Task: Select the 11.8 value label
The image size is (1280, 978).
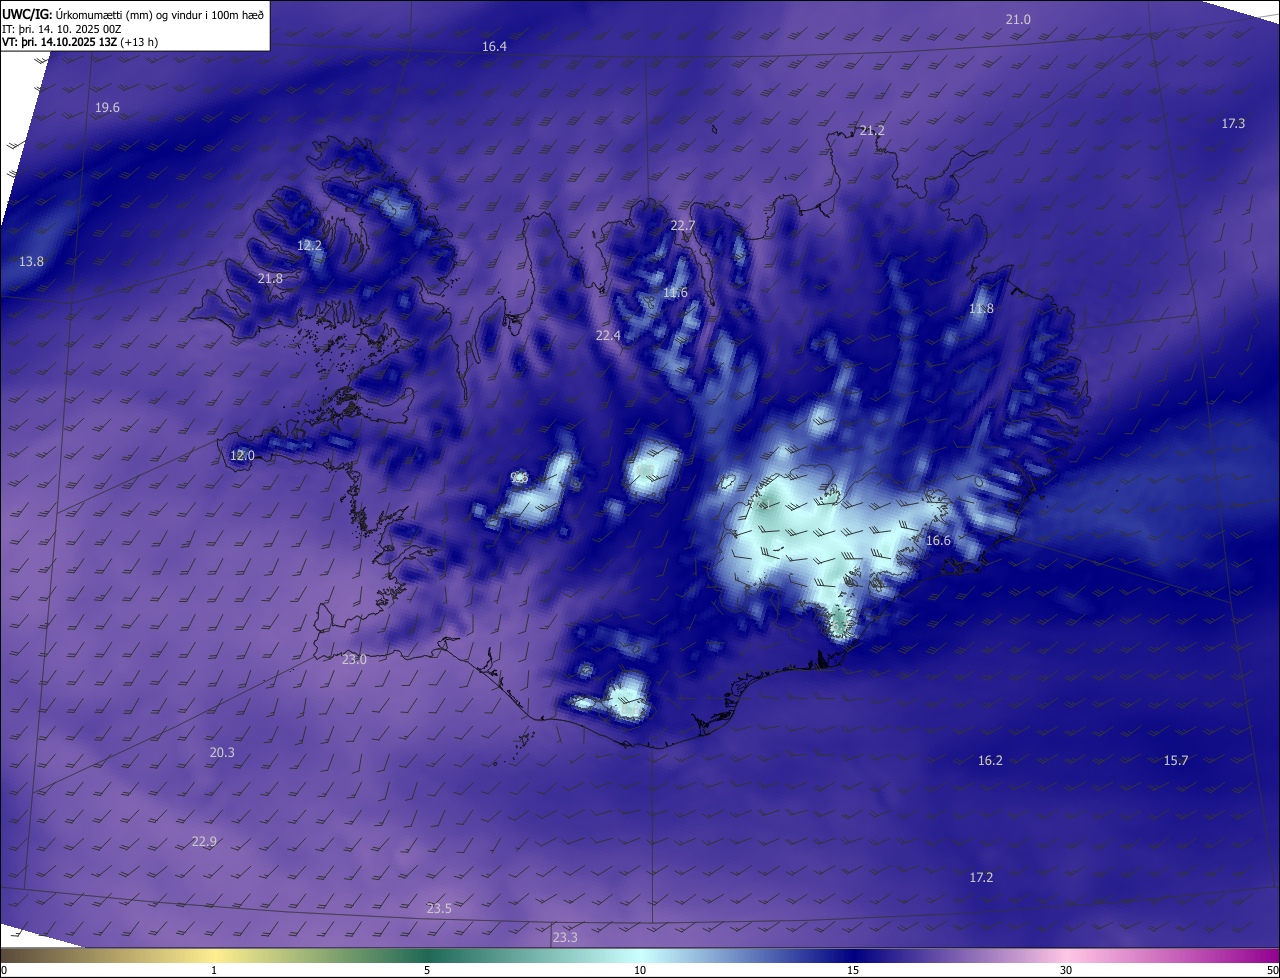Action: click(981, 309)
